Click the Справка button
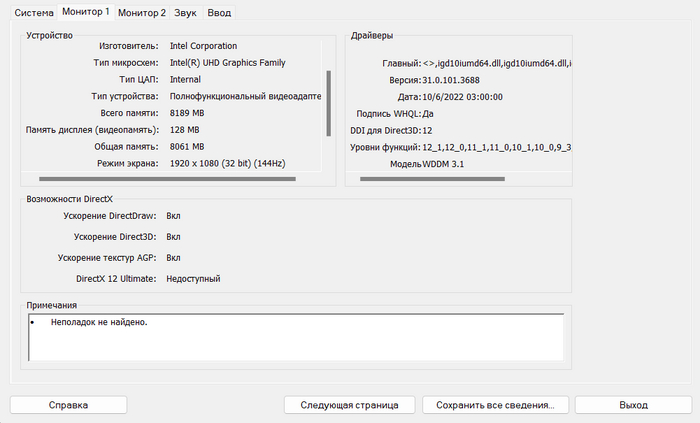Screen dimensions: 700x423 pyautogui.click(x=68, y=405)
